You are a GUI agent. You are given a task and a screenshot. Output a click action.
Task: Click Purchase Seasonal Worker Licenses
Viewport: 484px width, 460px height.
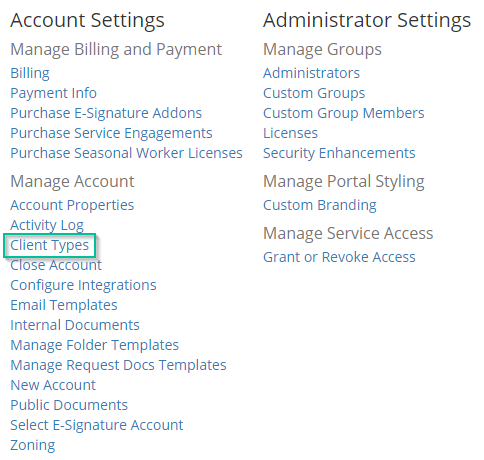coord(126,153)
